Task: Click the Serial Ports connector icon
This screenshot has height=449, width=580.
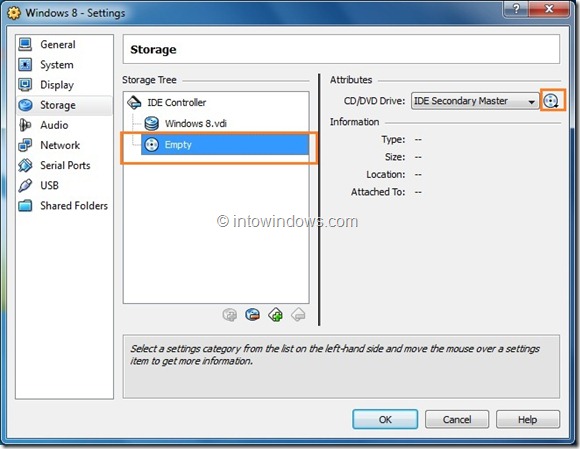Action: [x=25, y=165]
